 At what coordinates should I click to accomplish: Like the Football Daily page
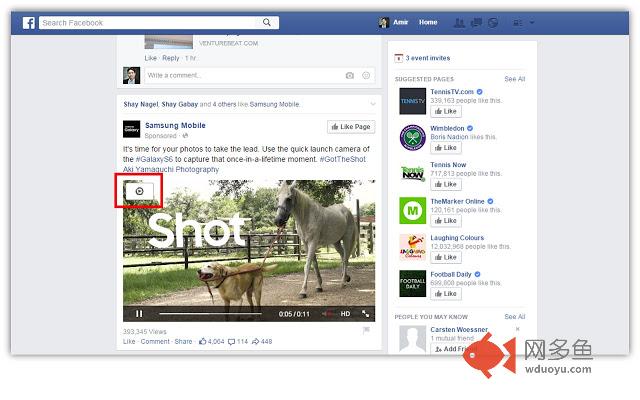click(446, 294)
